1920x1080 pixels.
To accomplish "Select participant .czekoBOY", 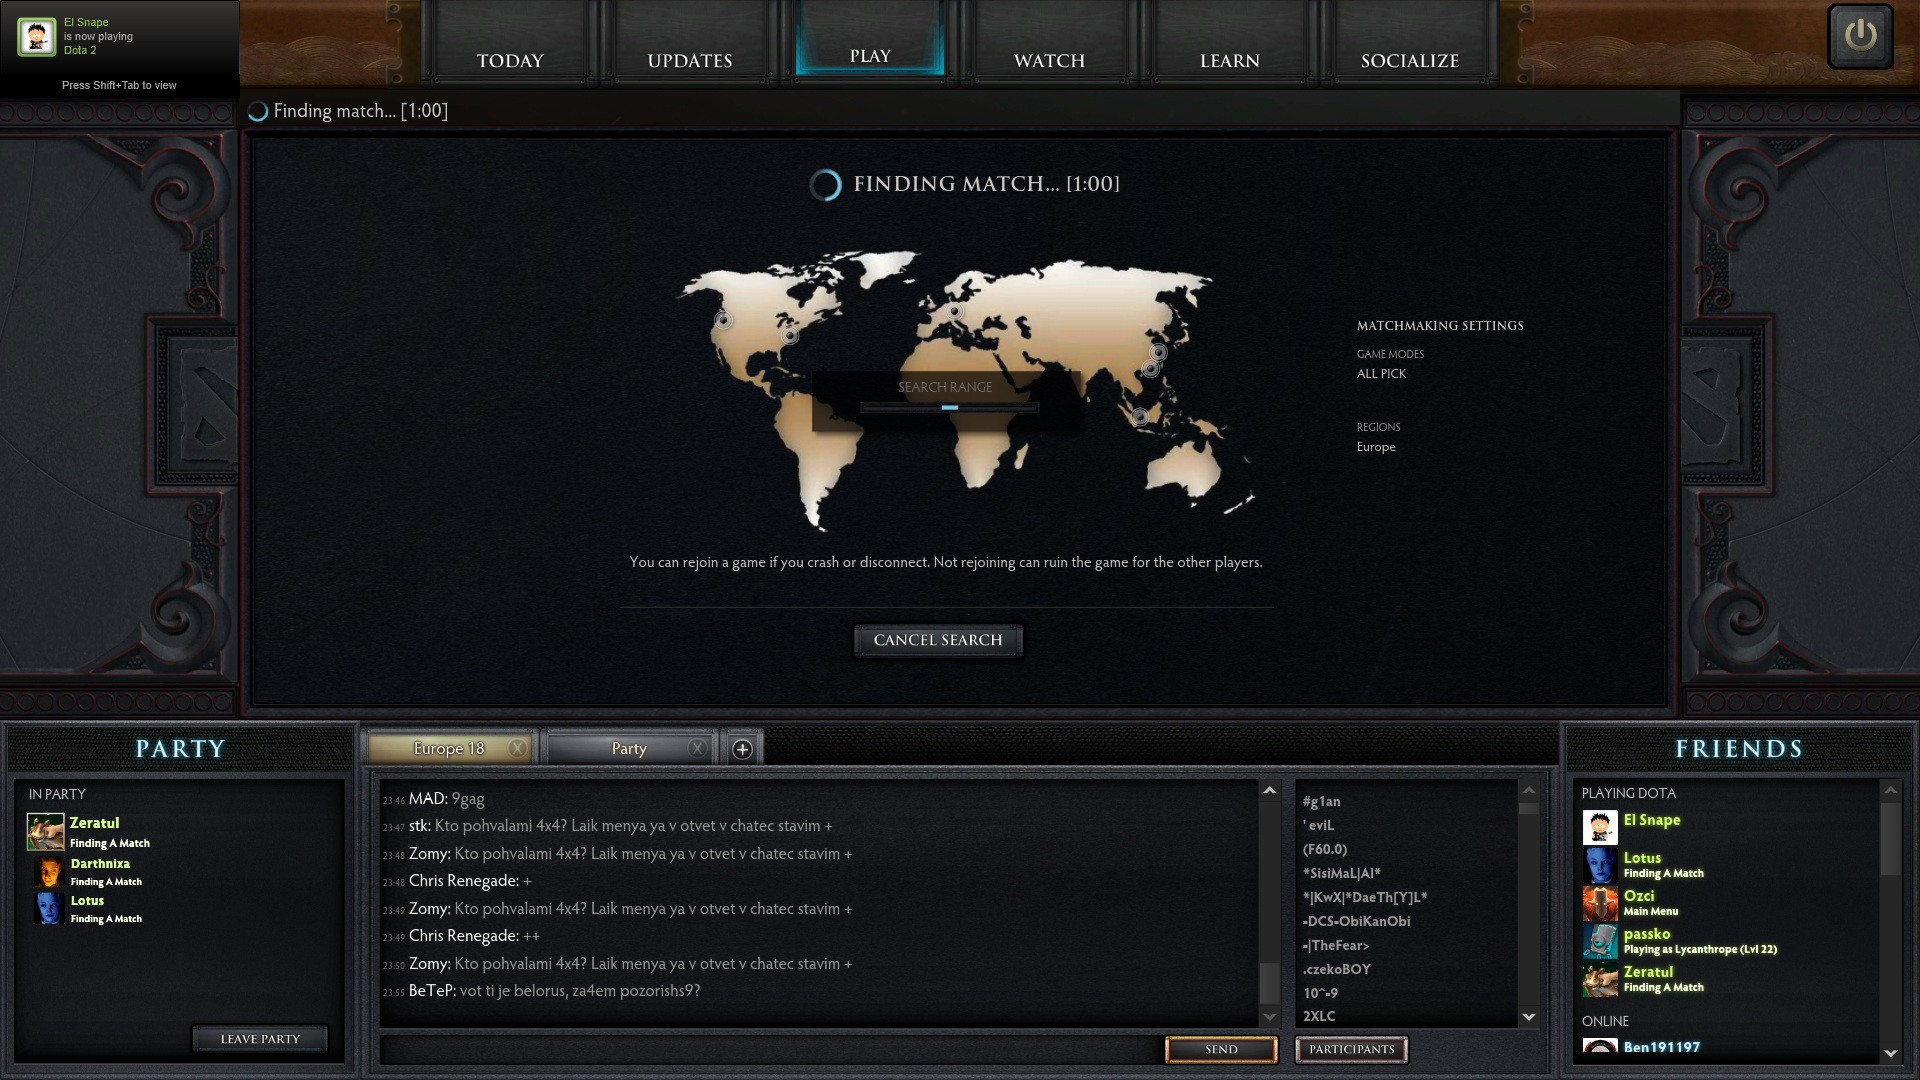I will [x=1336, y=969].
